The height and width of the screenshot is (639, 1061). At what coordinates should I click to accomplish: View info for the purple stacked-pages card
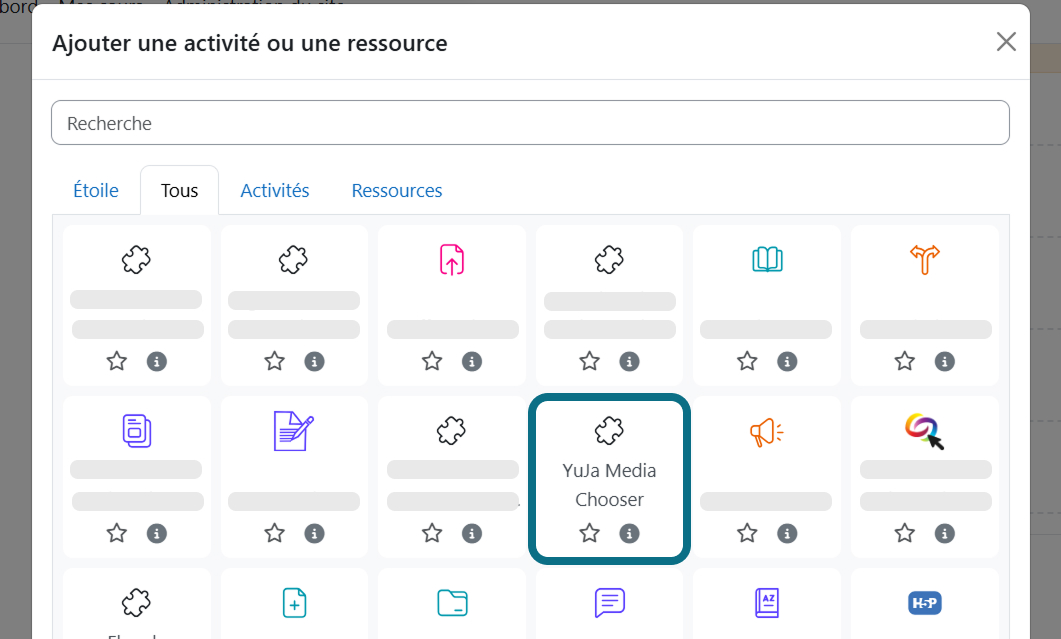(156, 533)
